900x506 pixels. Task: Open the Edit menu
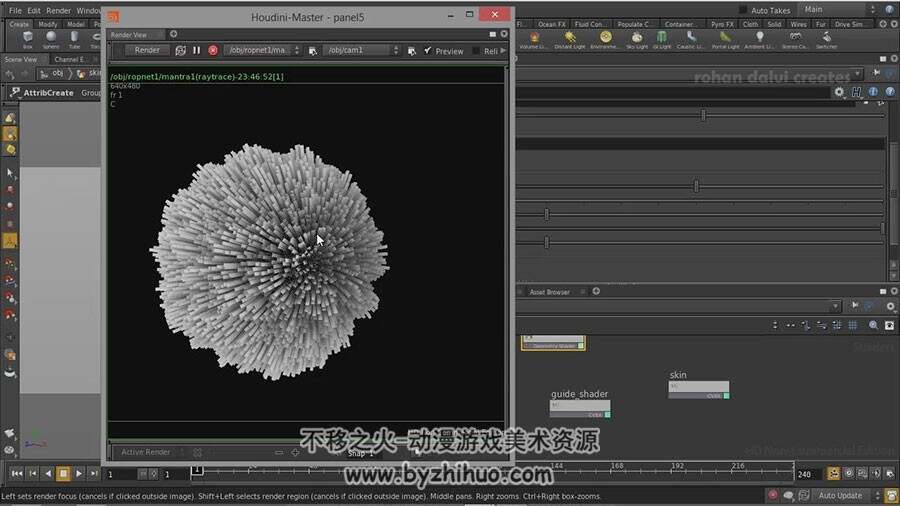(x=34, y=10)
